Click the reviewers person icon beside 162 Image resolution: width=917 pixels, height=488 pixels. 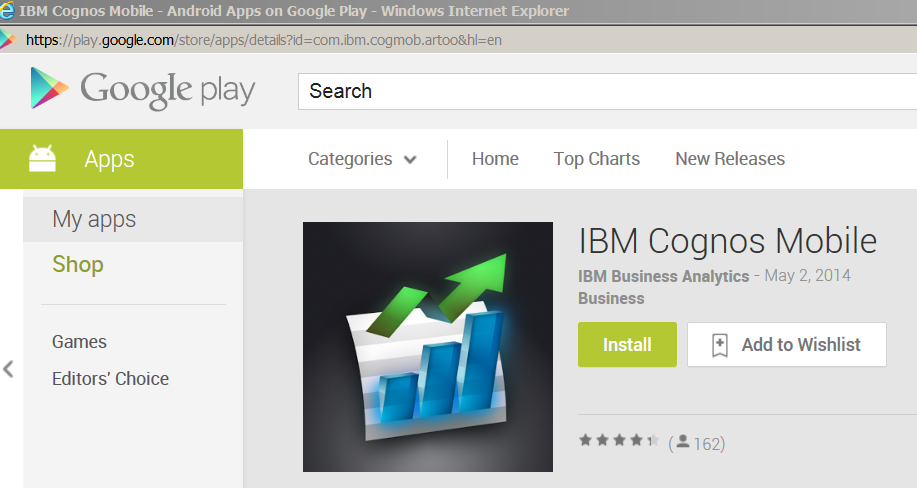tap(682, 442)
